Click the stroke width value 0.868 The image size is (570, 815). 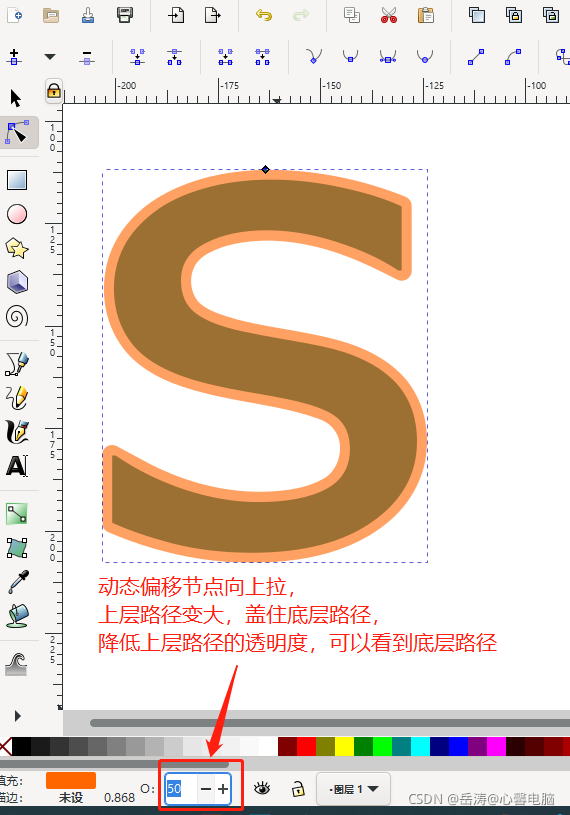tap(119, 797)
